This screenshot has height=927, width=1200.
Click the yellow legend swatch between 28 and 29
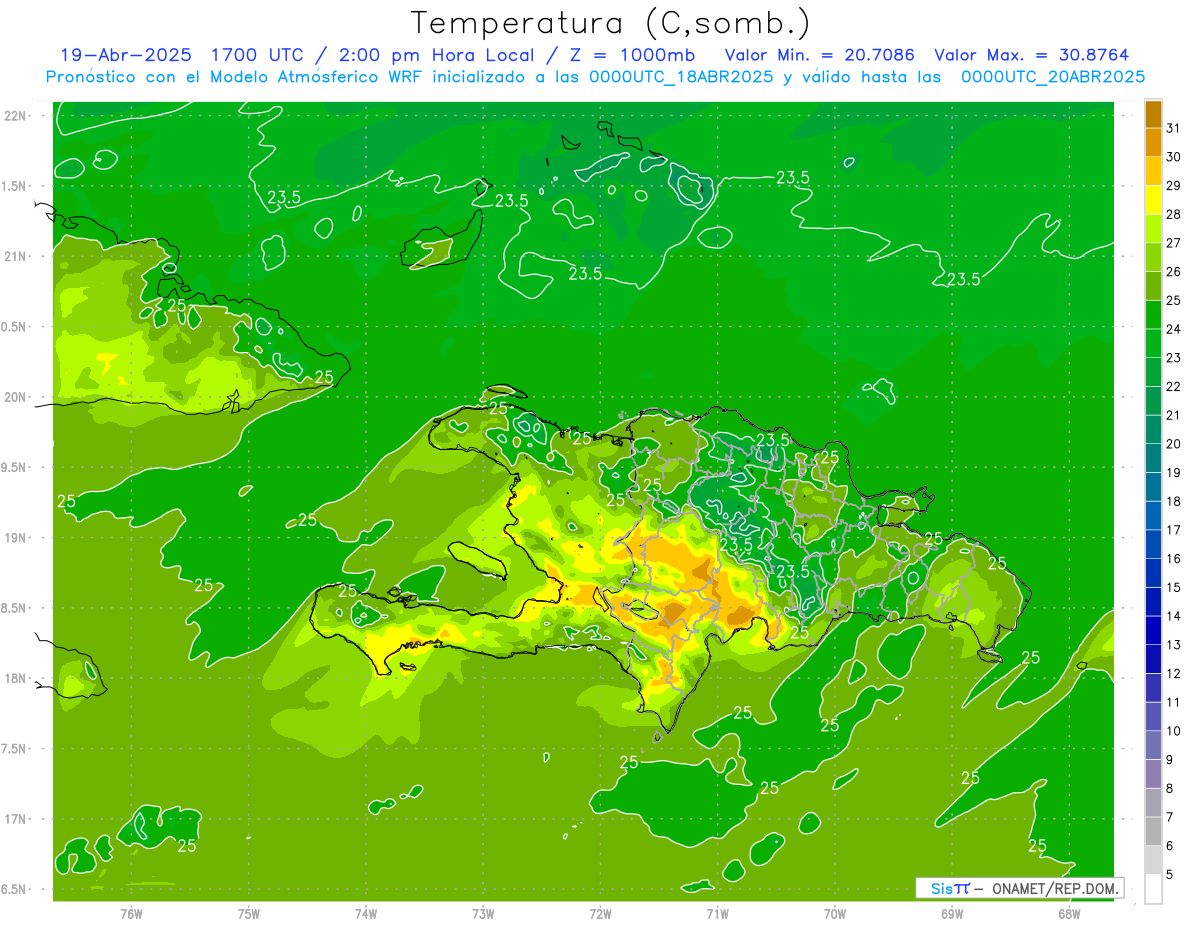point(1153,200)
